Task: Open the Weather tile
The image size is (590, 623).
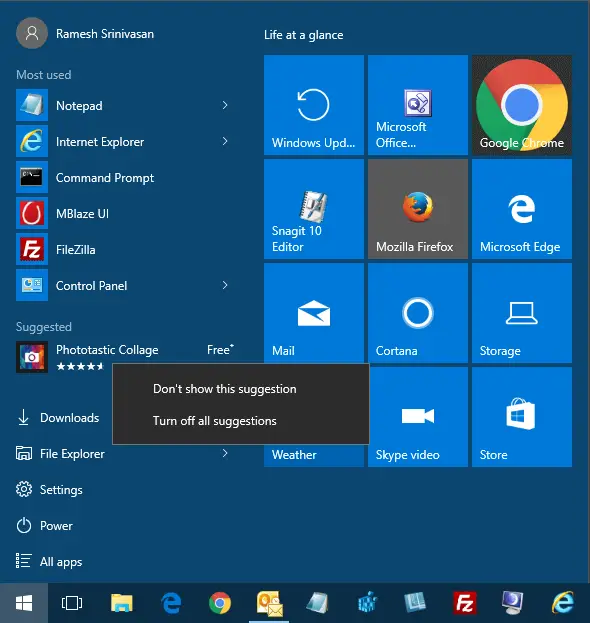Action: coord(314,455)
